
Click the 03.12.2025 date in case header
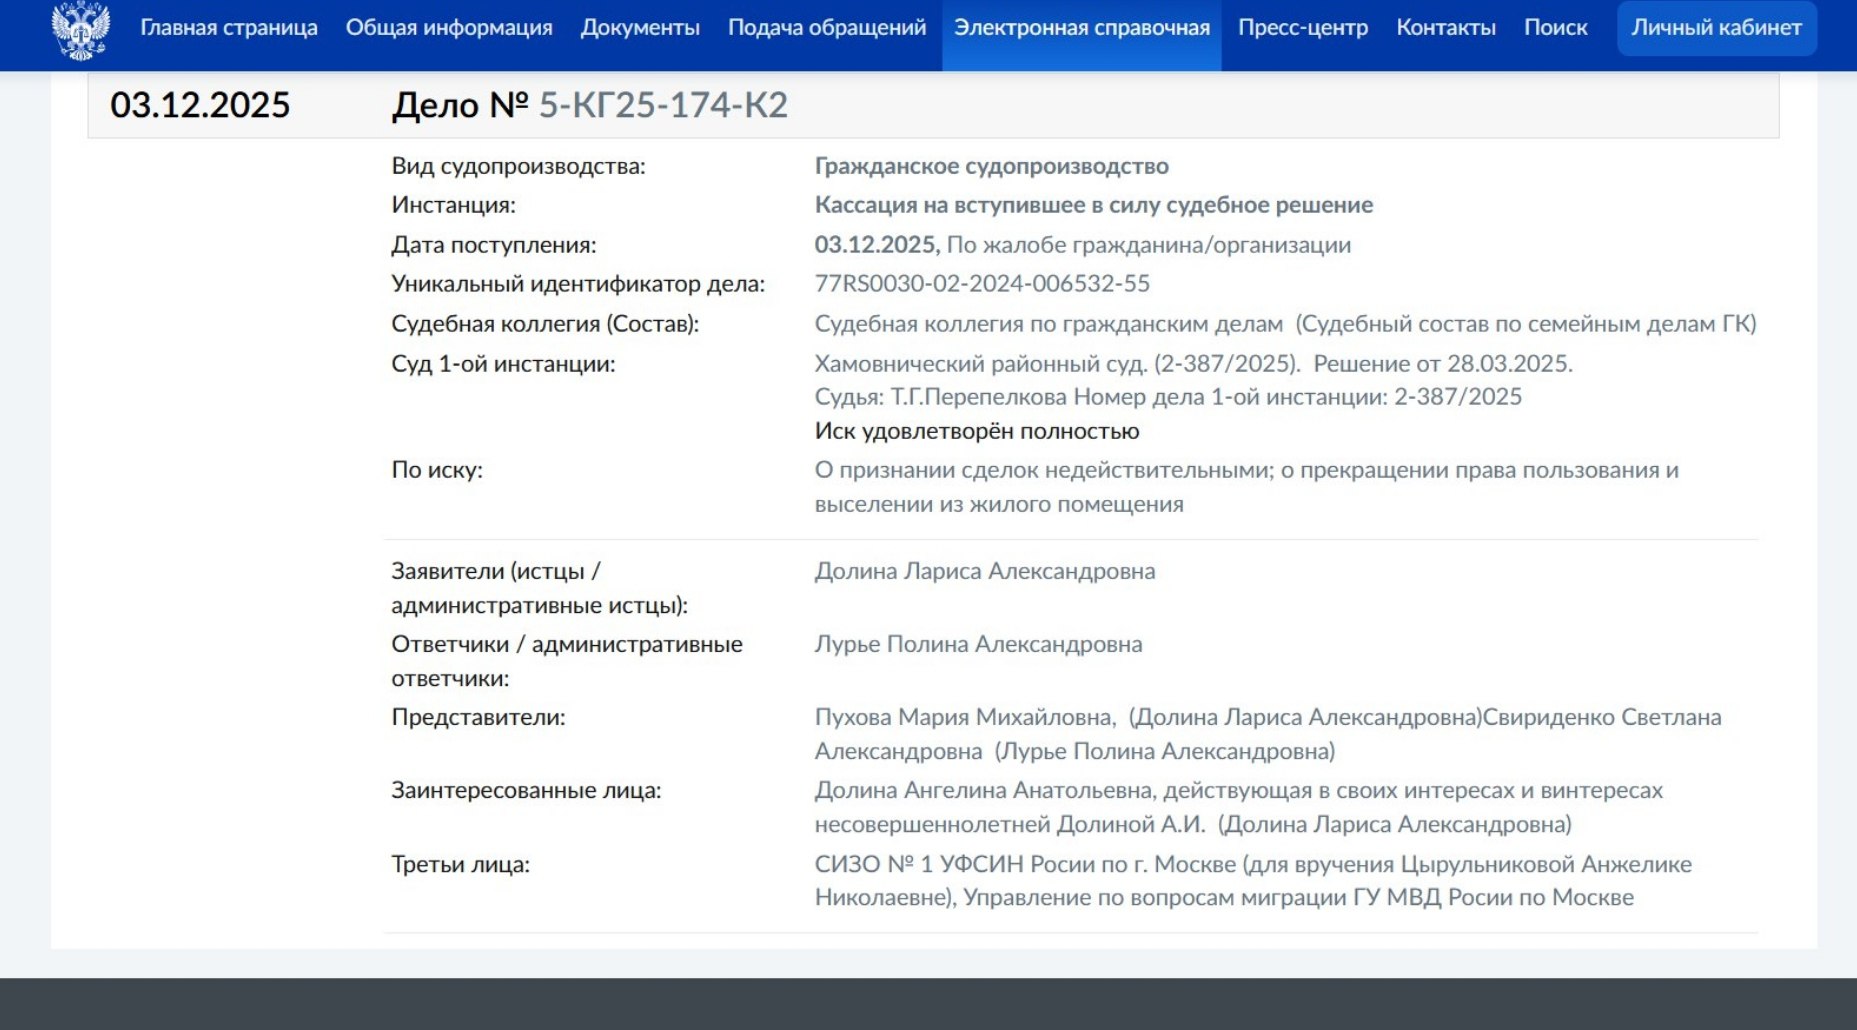(x=200, y=105)
